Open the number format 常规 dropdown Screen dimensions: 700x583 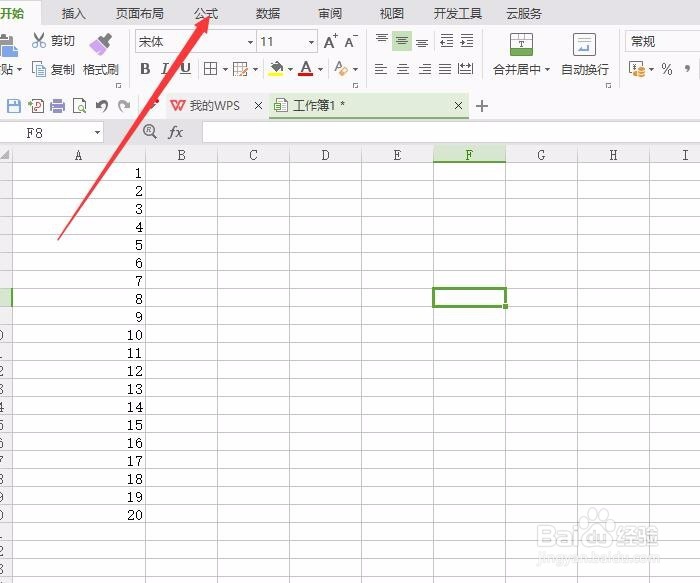click(x=662, y=42)
